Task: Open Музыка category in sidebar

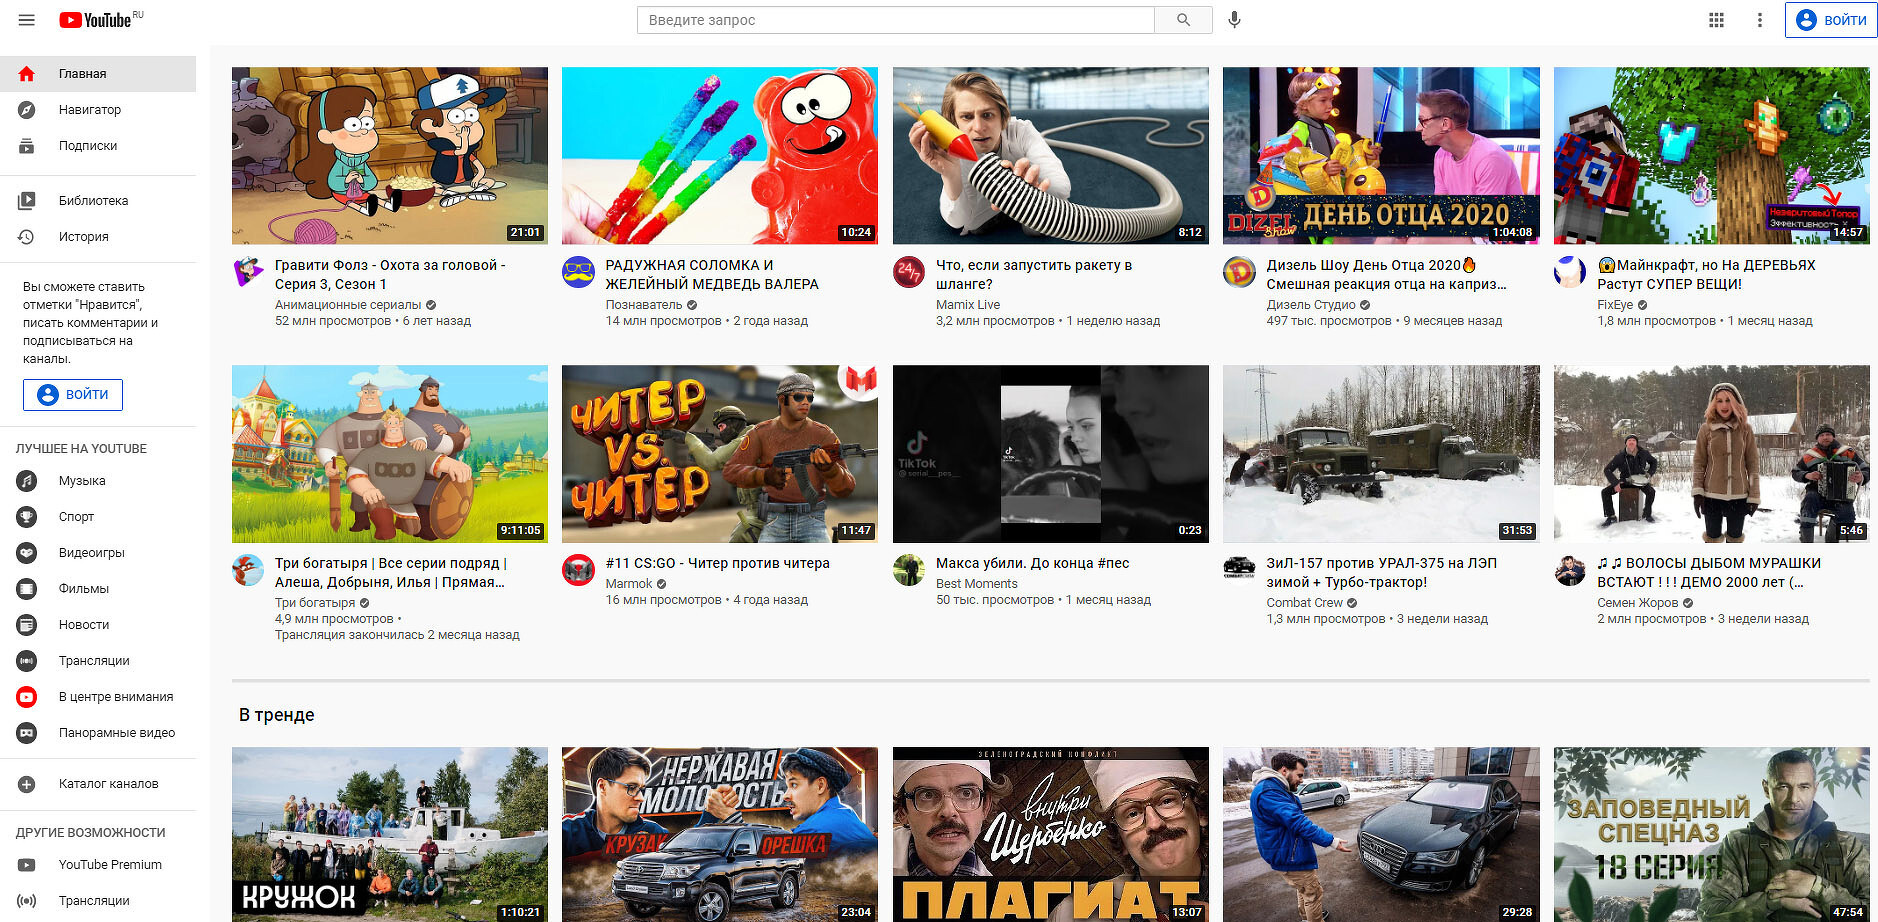Action: click(x=81, y=481)
